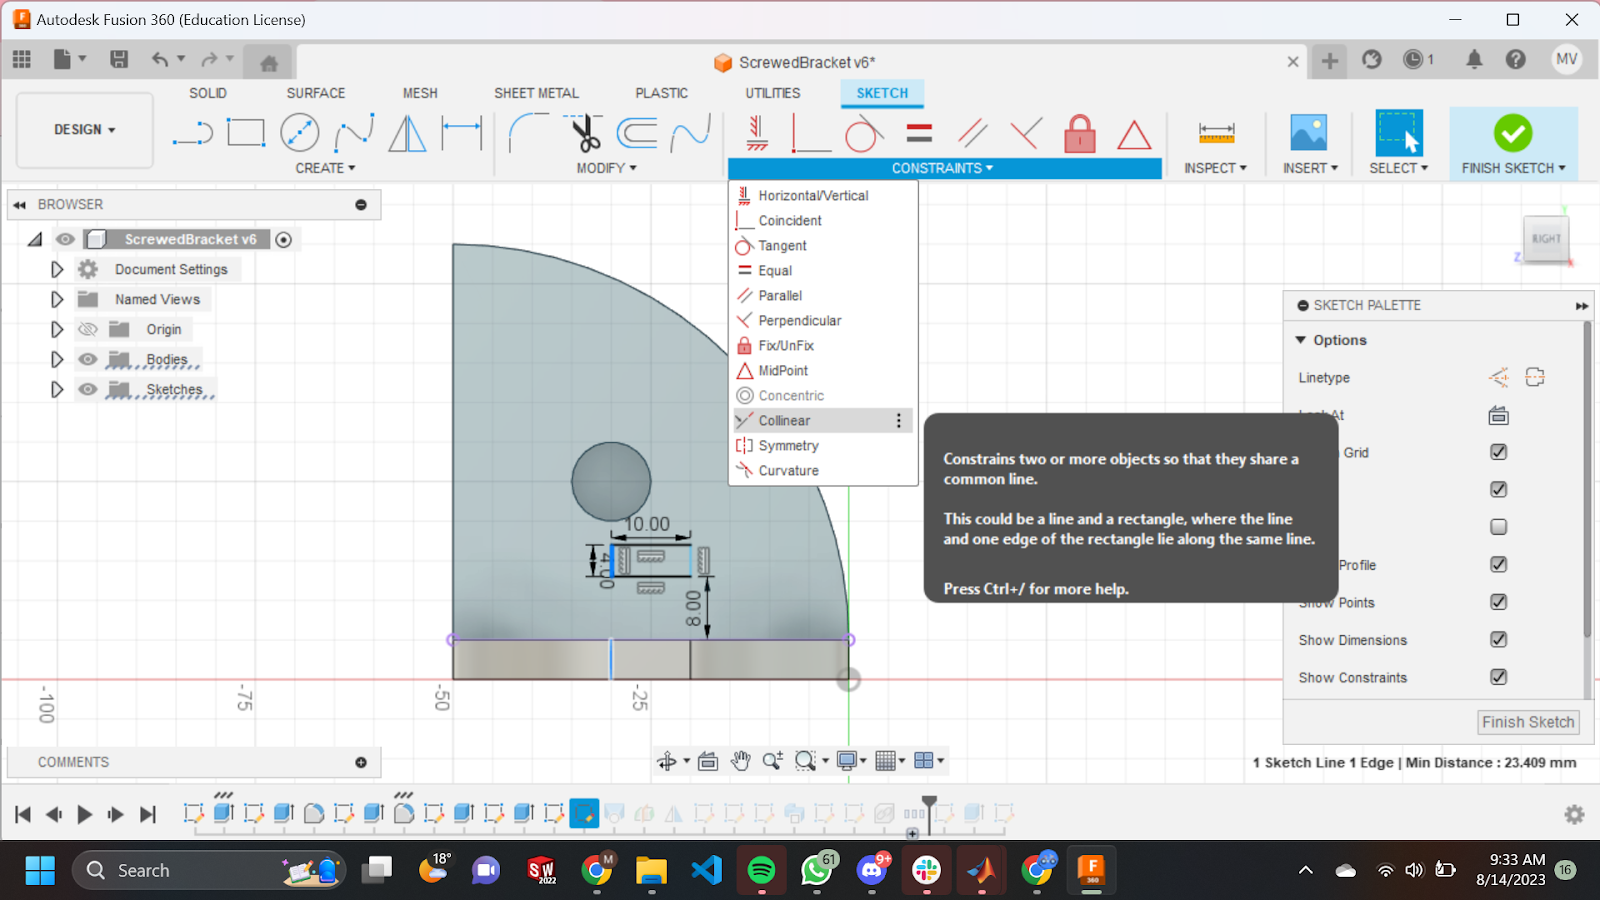Toggle the Show Profile checkbox
Viewport: 1600px width, 900px height.
(x=1498, y=564)
